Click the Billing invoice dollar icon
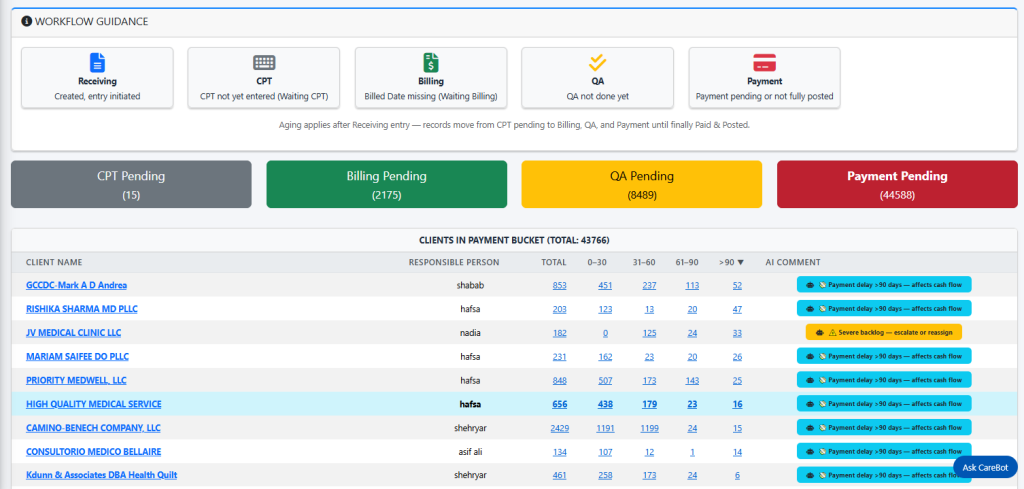 coord(431,63)
